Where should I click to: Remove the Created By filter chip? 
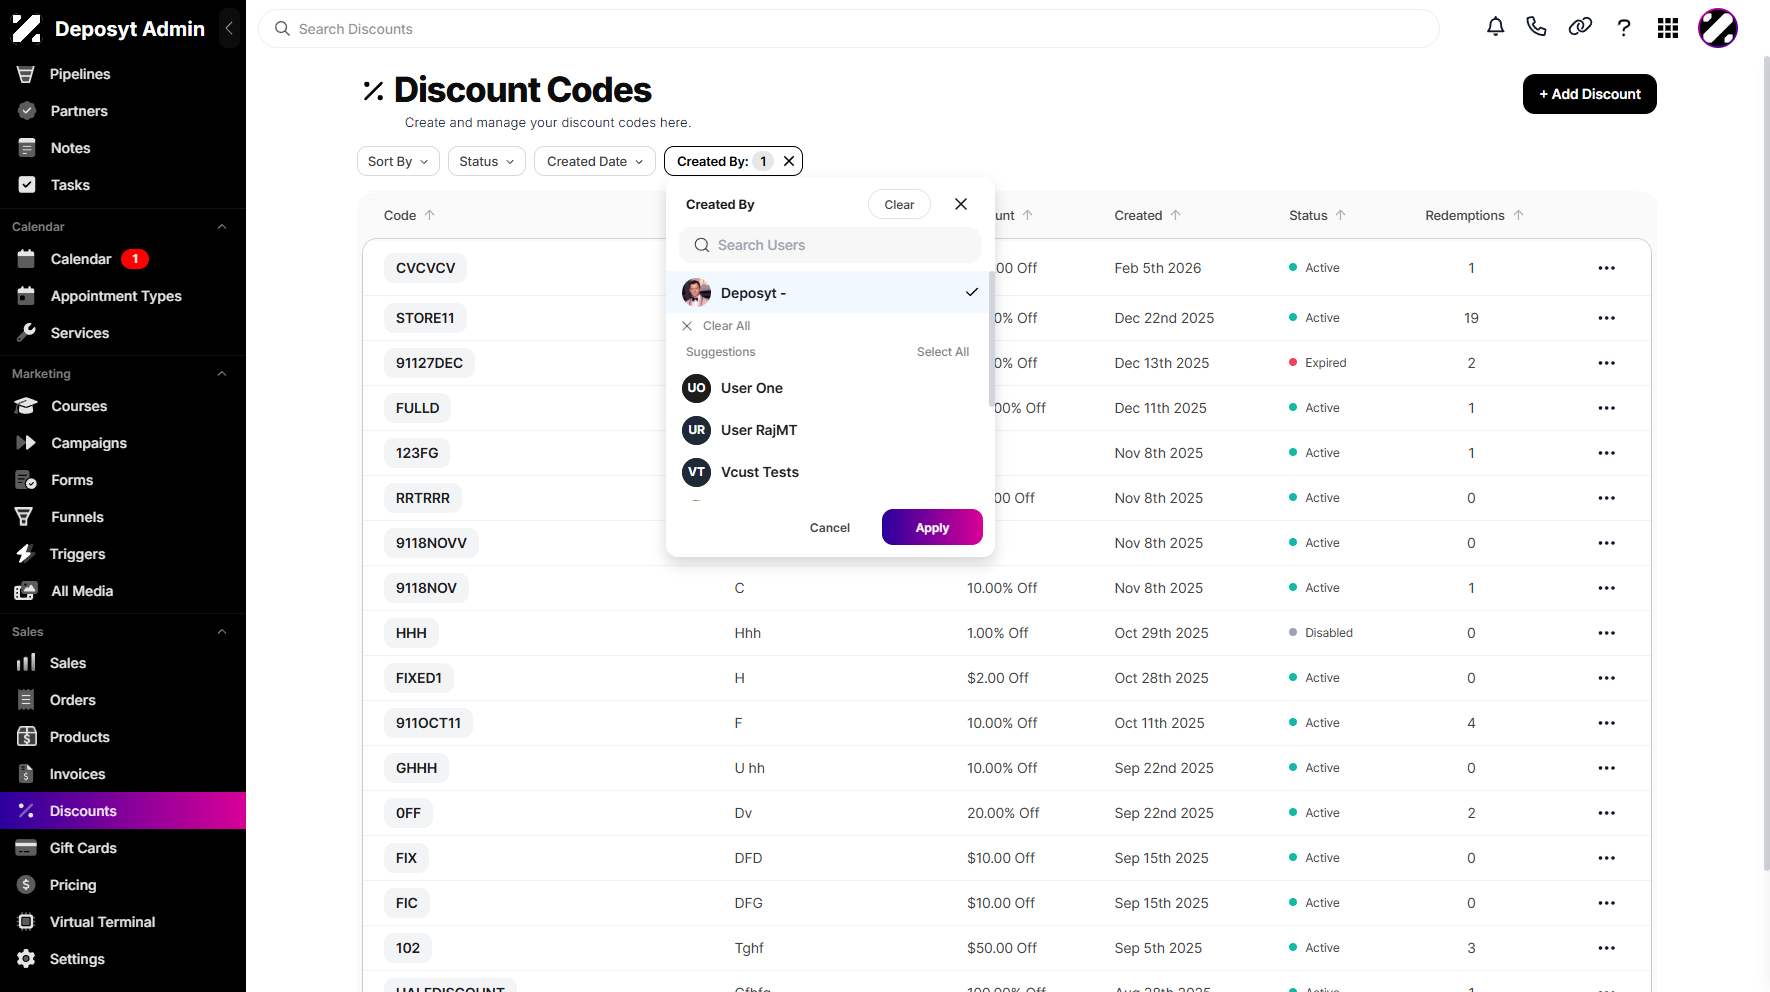[789, 161]
